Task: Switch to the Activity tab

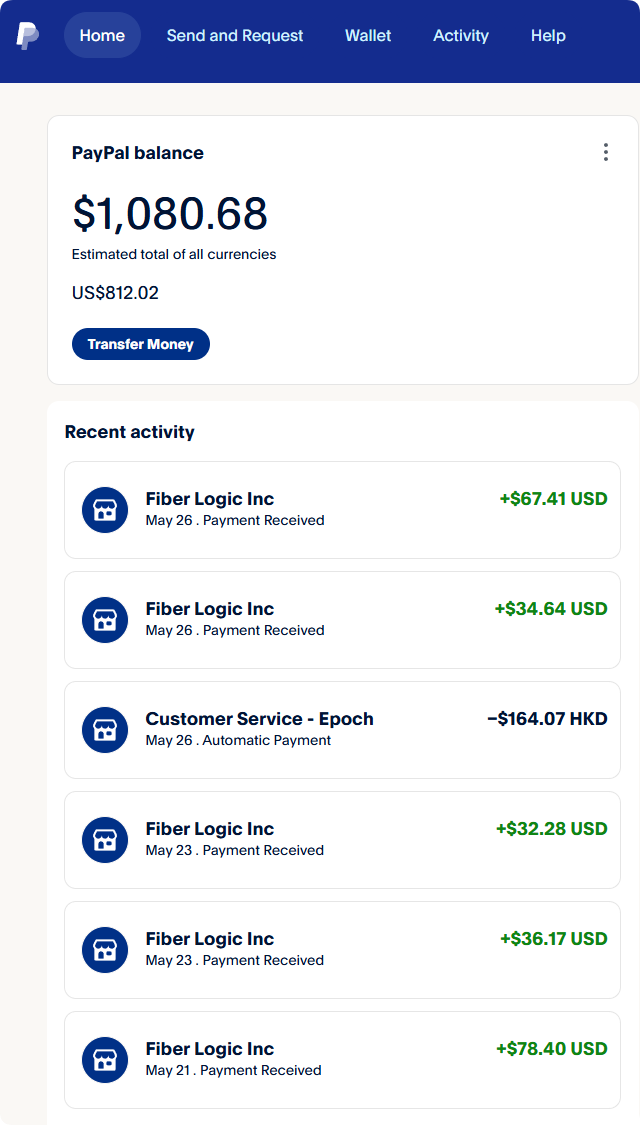Action: pyautogui.click(x=461, y=35)
